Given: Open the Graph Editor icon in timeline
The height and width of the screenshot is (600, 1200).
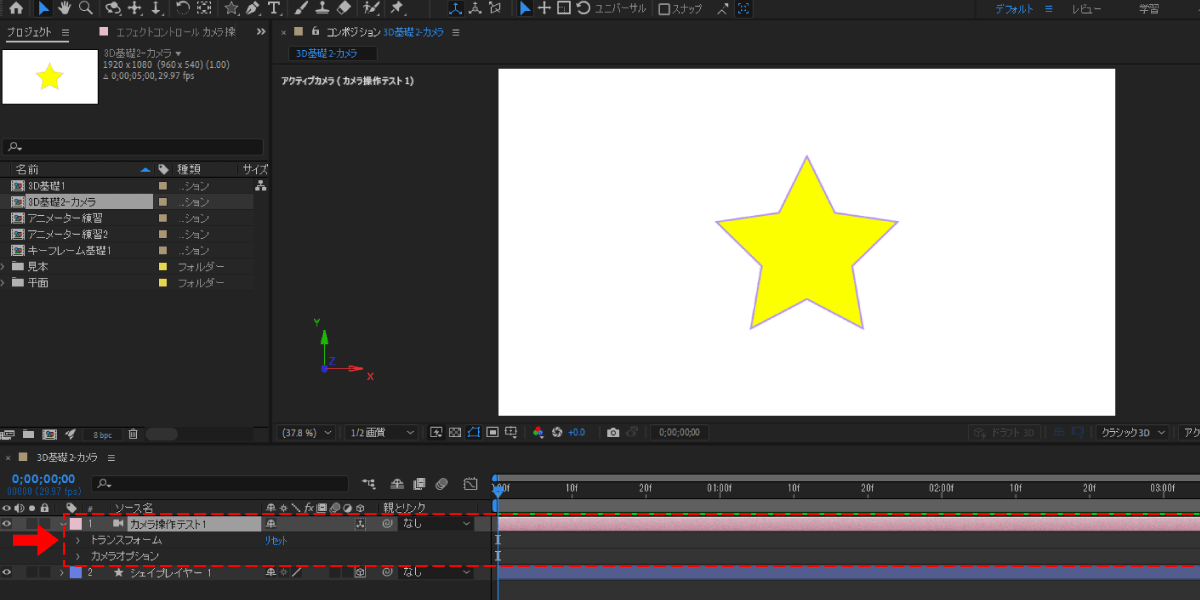Looking at the screenshot, I should click(x=472, y=483).
